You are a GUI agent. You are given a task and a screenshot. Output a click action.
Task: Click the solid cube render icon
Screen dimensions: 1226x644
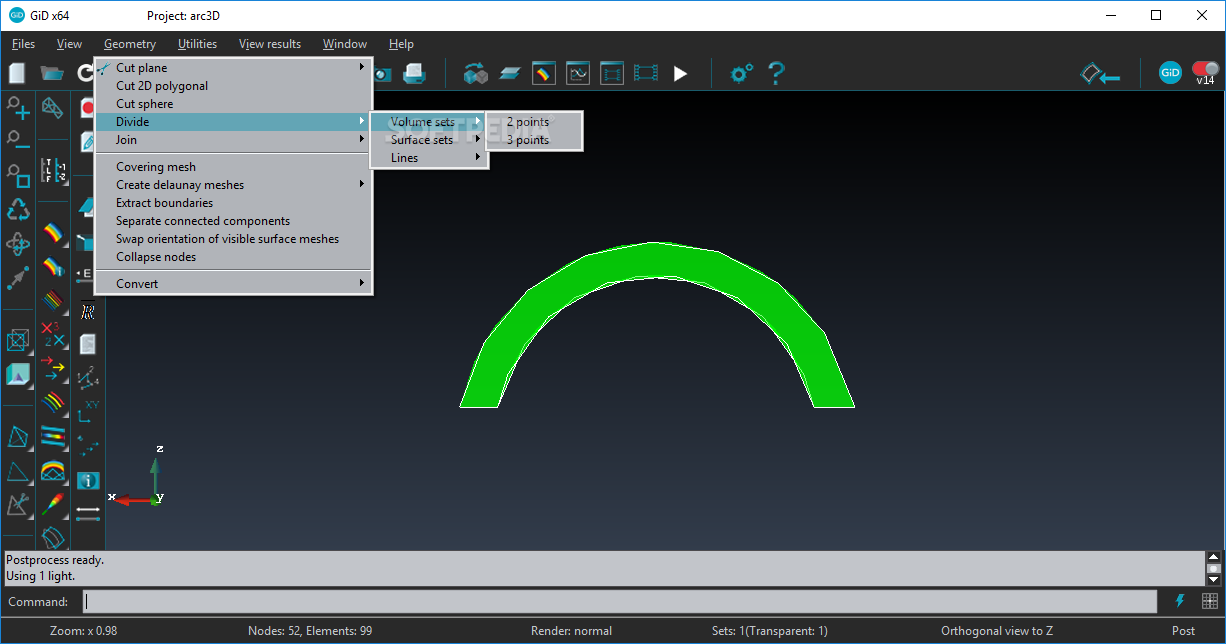coord(18,375)
